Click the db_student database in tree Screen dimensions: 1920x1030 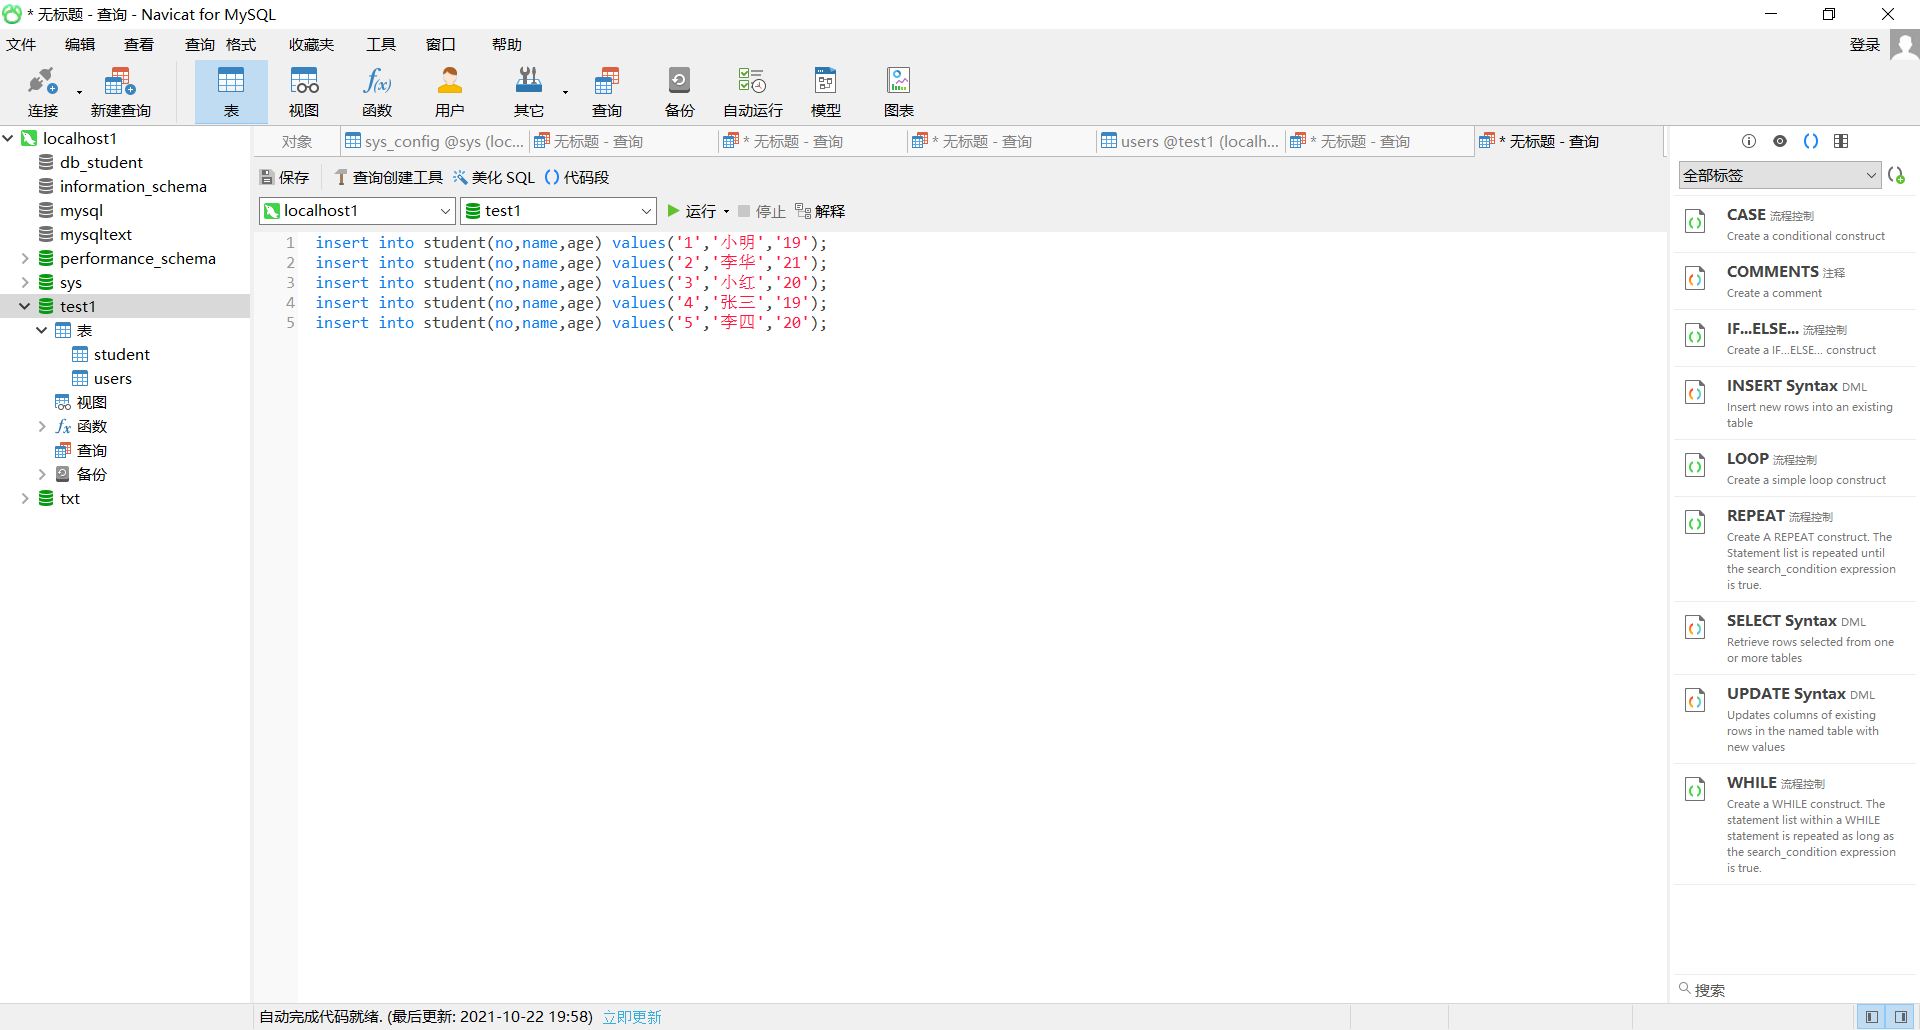click(101, 162)
